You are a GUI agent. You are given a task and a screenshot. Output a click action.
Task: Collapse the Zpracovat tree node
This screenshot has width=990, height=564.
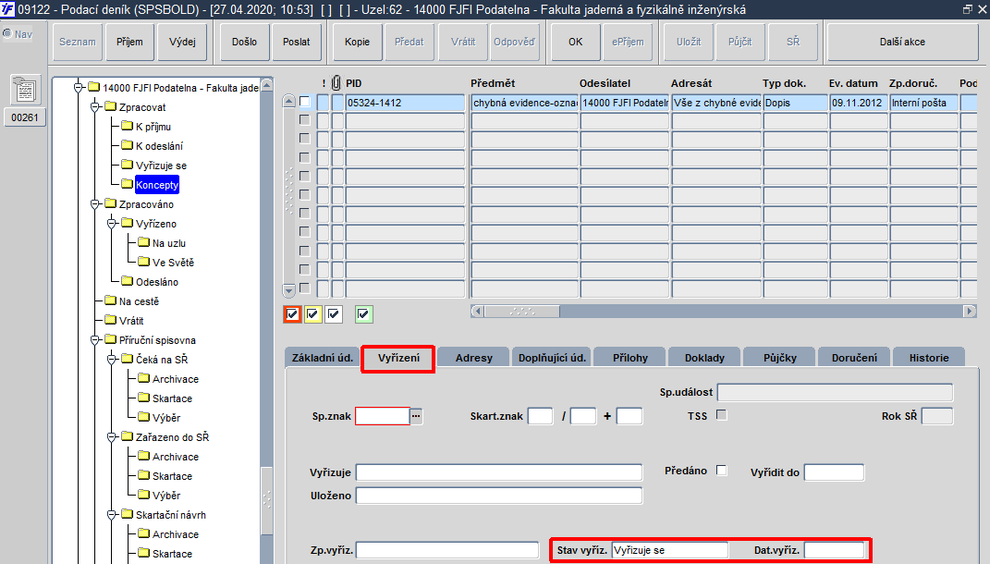coord(95,107)
